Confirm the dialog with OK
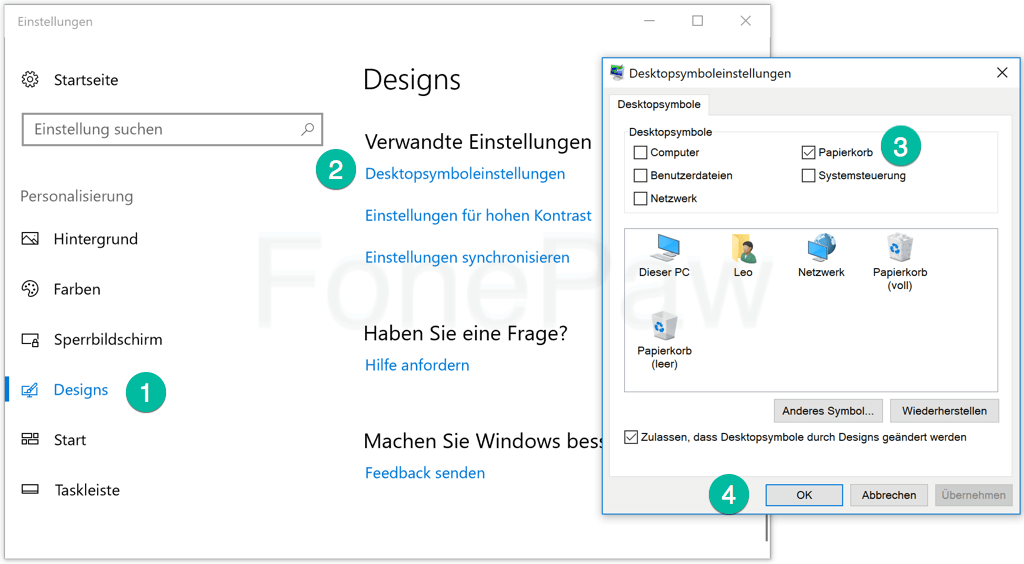The height and width of the screenshot is (564, 1024). tap(804, 495)
